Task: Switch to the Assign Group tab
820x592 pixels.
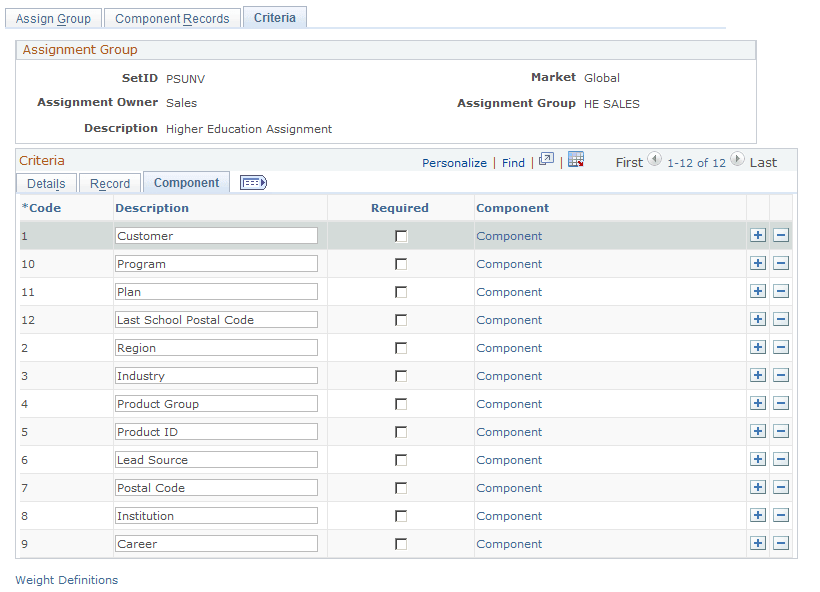Action: click(x=53, y=17)
